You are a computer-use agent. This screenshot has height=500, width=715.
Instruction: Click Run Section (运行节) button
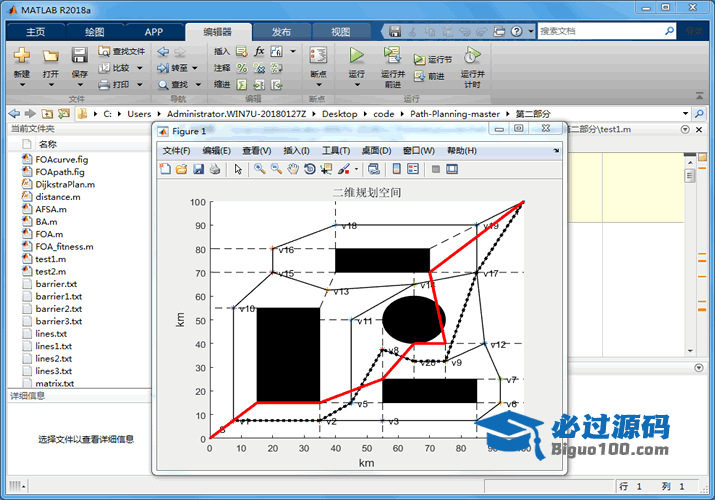pyautogui.click(x=433, y=59)
